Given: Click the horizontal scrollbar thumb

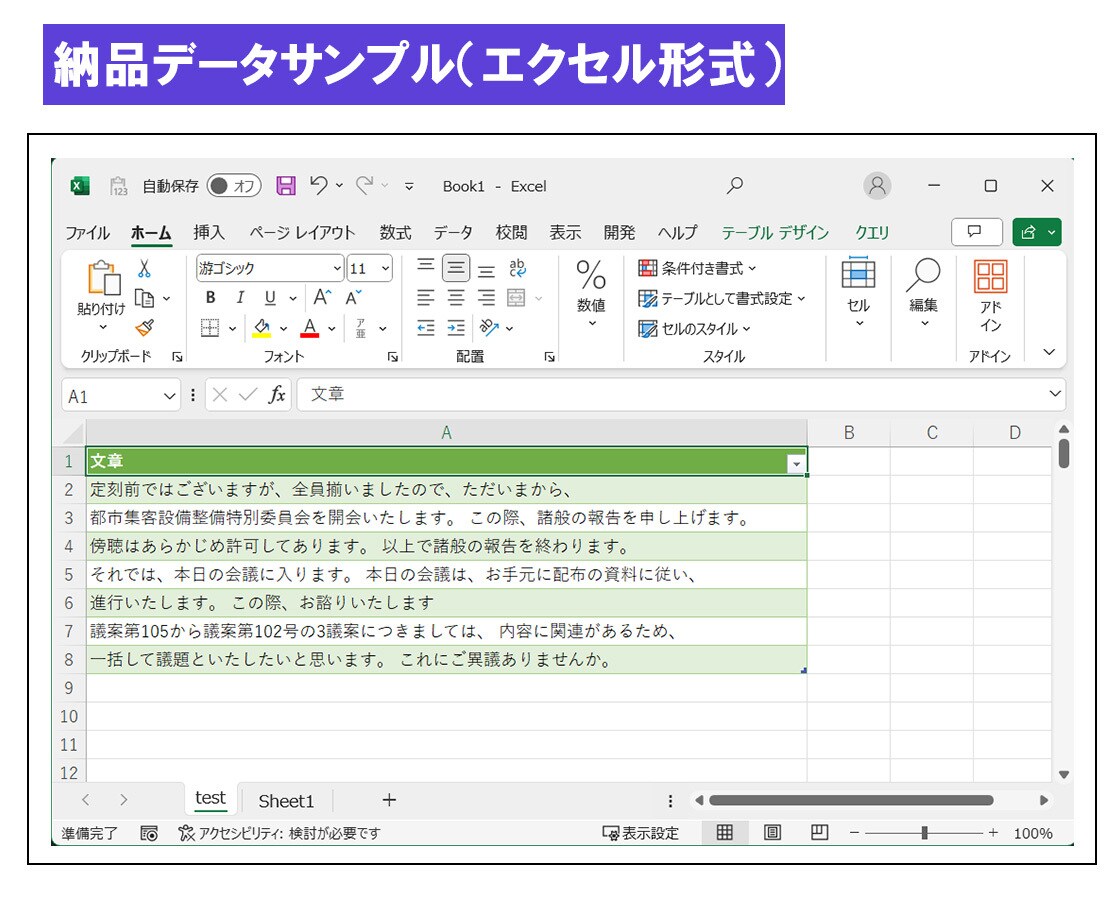Looking at the screenshot, I should 851,800.
